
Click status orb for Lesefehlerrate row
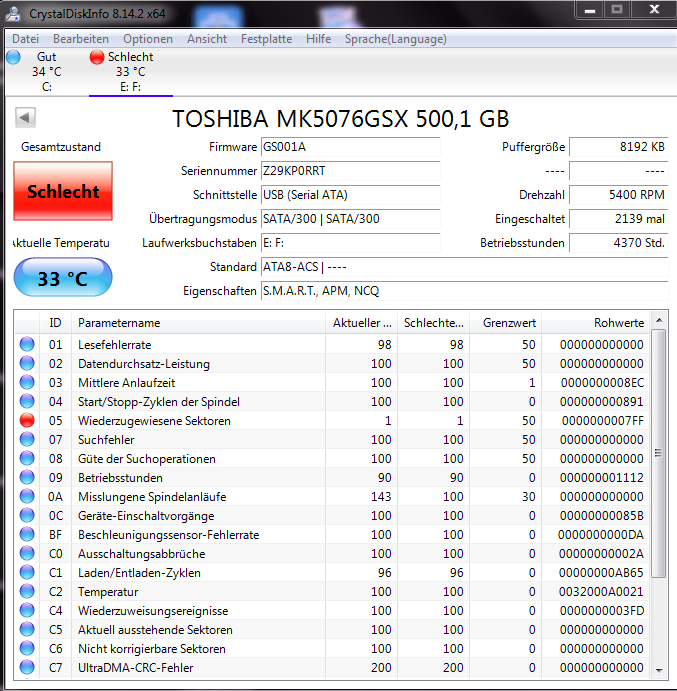[27, 344]
